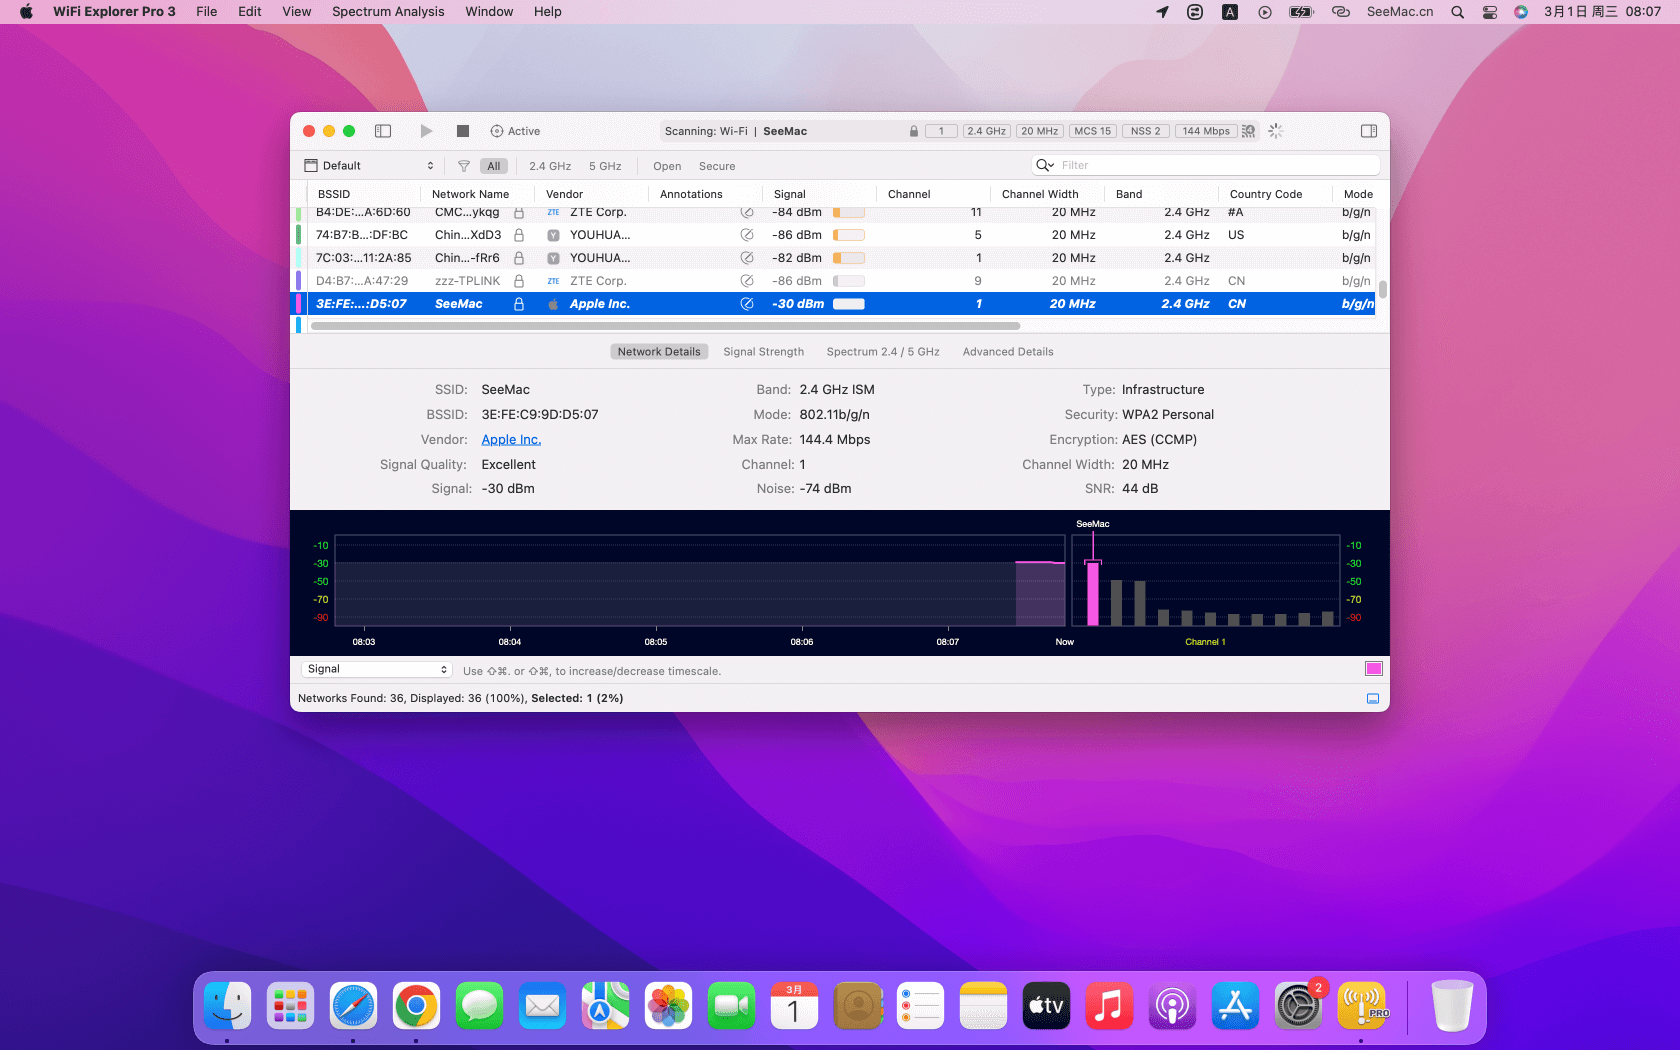
Task: Click the Active scan mode indicator
Action: tap(515, 131)
